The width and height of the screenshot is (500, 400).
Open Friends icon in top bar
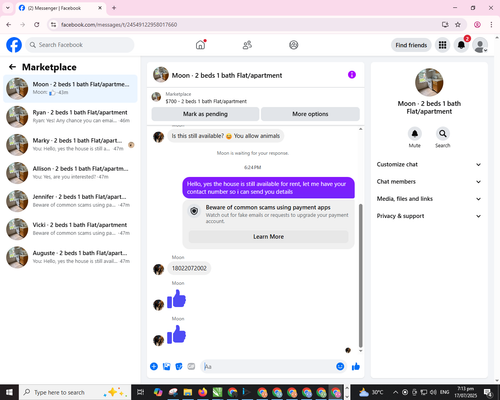[247, 45]
